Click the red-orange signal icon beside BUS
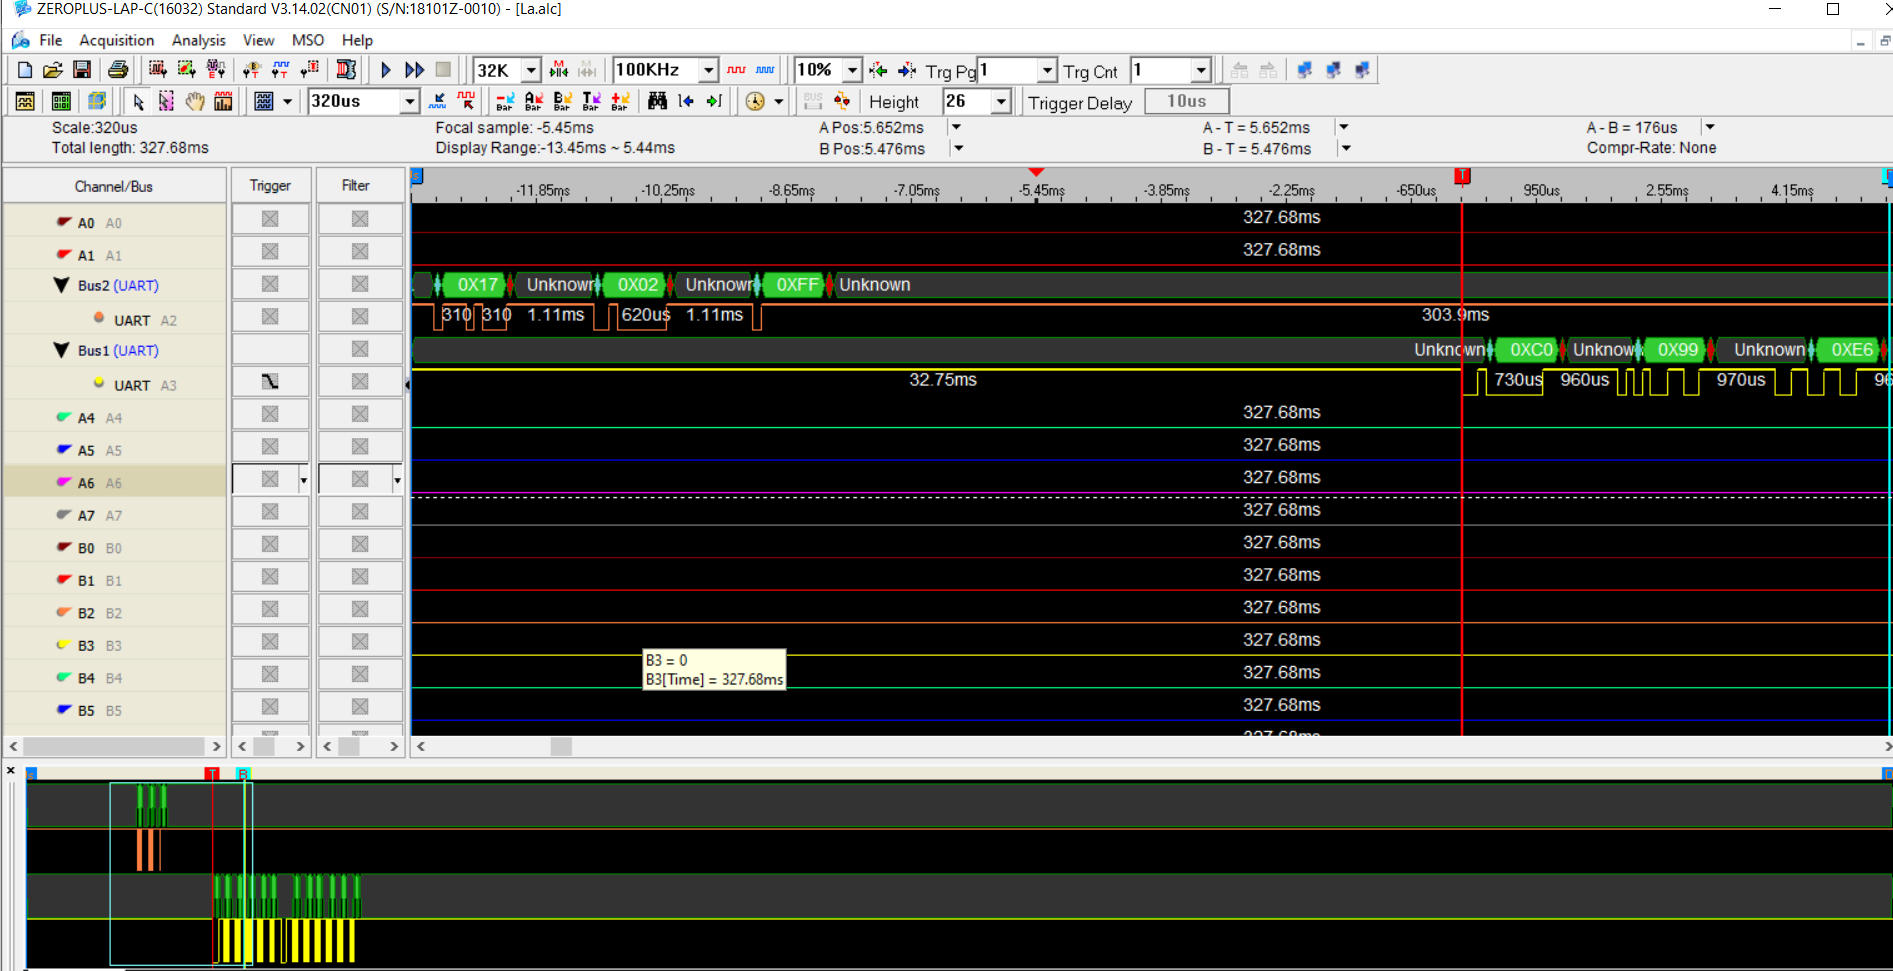The height and width of the screenshot is (971, 1893). (x=842, y=101)
